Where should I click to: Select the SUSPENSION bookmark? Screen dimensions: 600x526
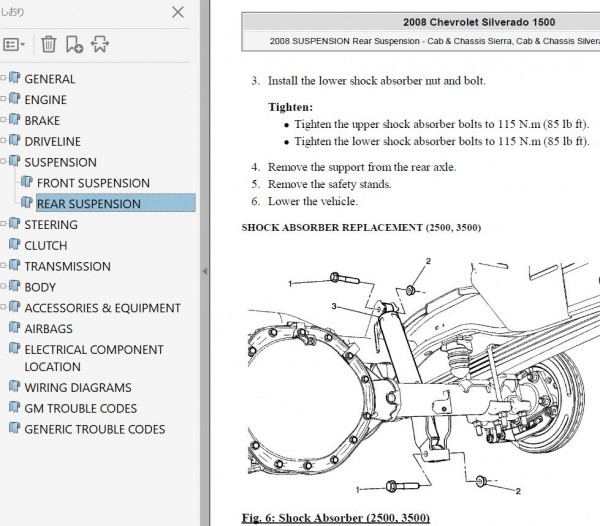(60, 163)
